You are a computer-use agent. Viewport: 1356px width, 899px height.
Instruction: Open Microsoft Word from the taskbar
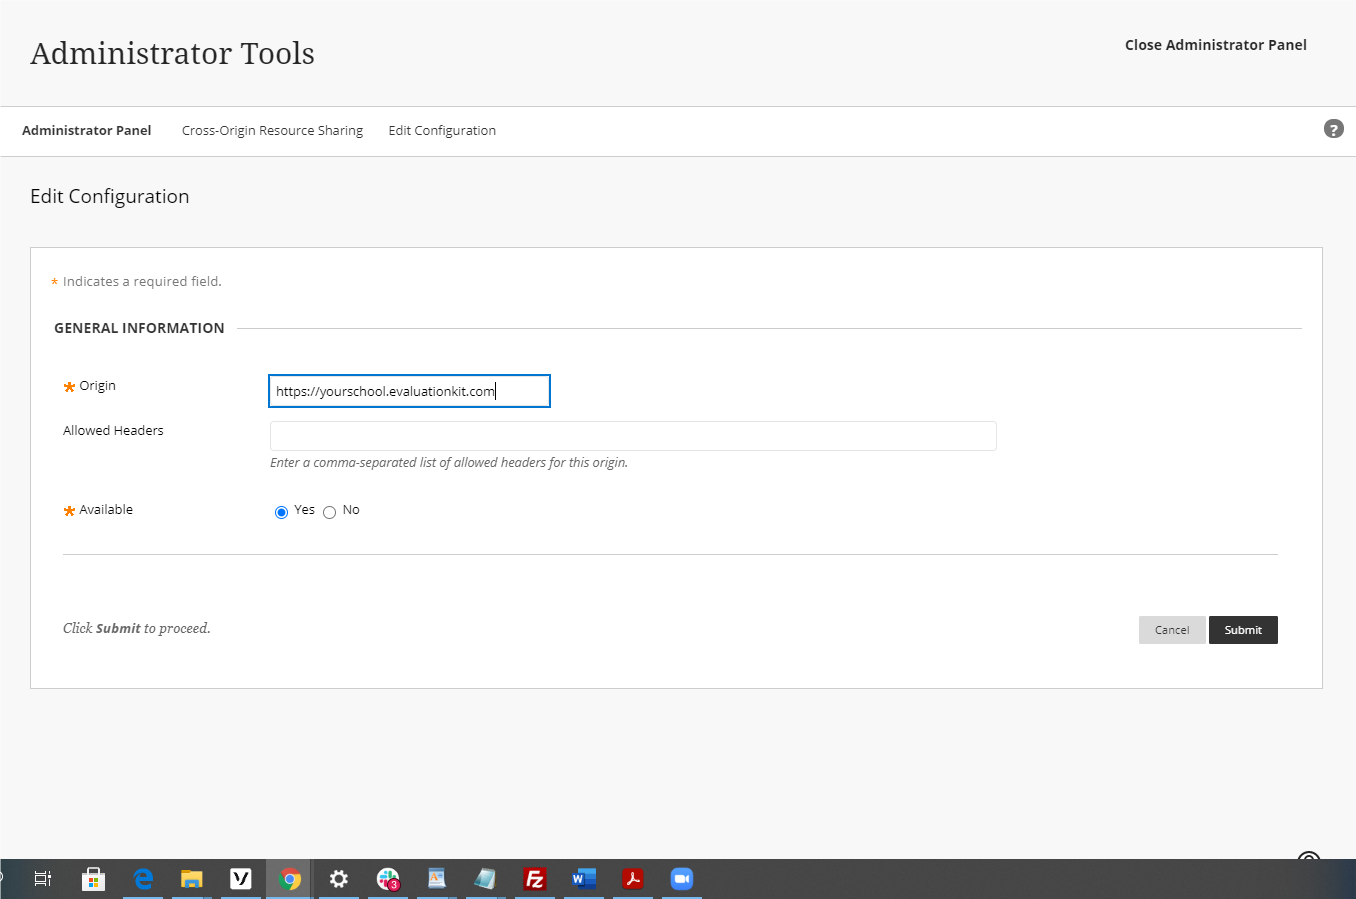coord(583,879)
